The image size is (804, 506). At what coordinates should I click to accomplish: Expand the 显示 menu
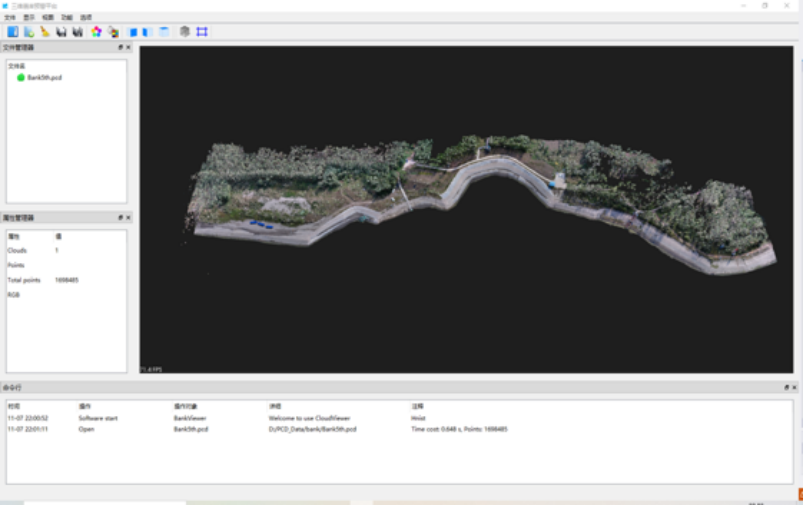(x=29, y=18)
